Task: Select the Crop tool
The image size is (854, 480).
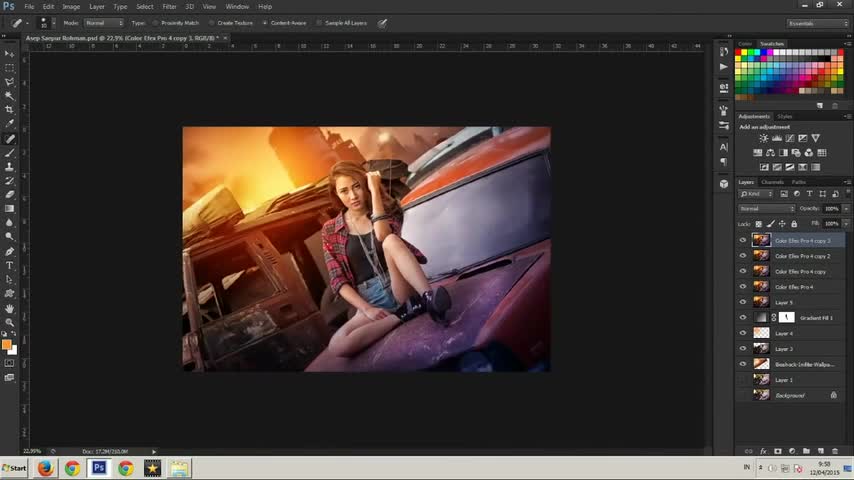Action: coord(10,110)
